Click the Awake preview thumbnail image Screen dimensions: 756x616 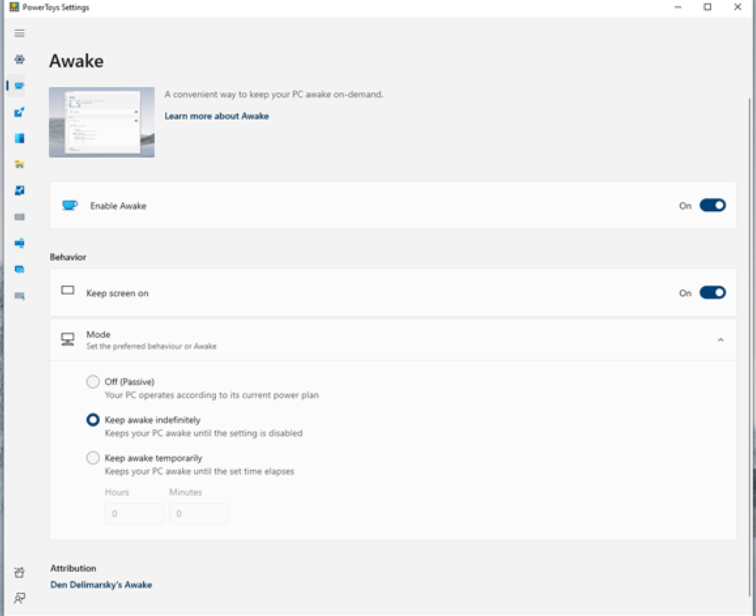coord(102,122)
